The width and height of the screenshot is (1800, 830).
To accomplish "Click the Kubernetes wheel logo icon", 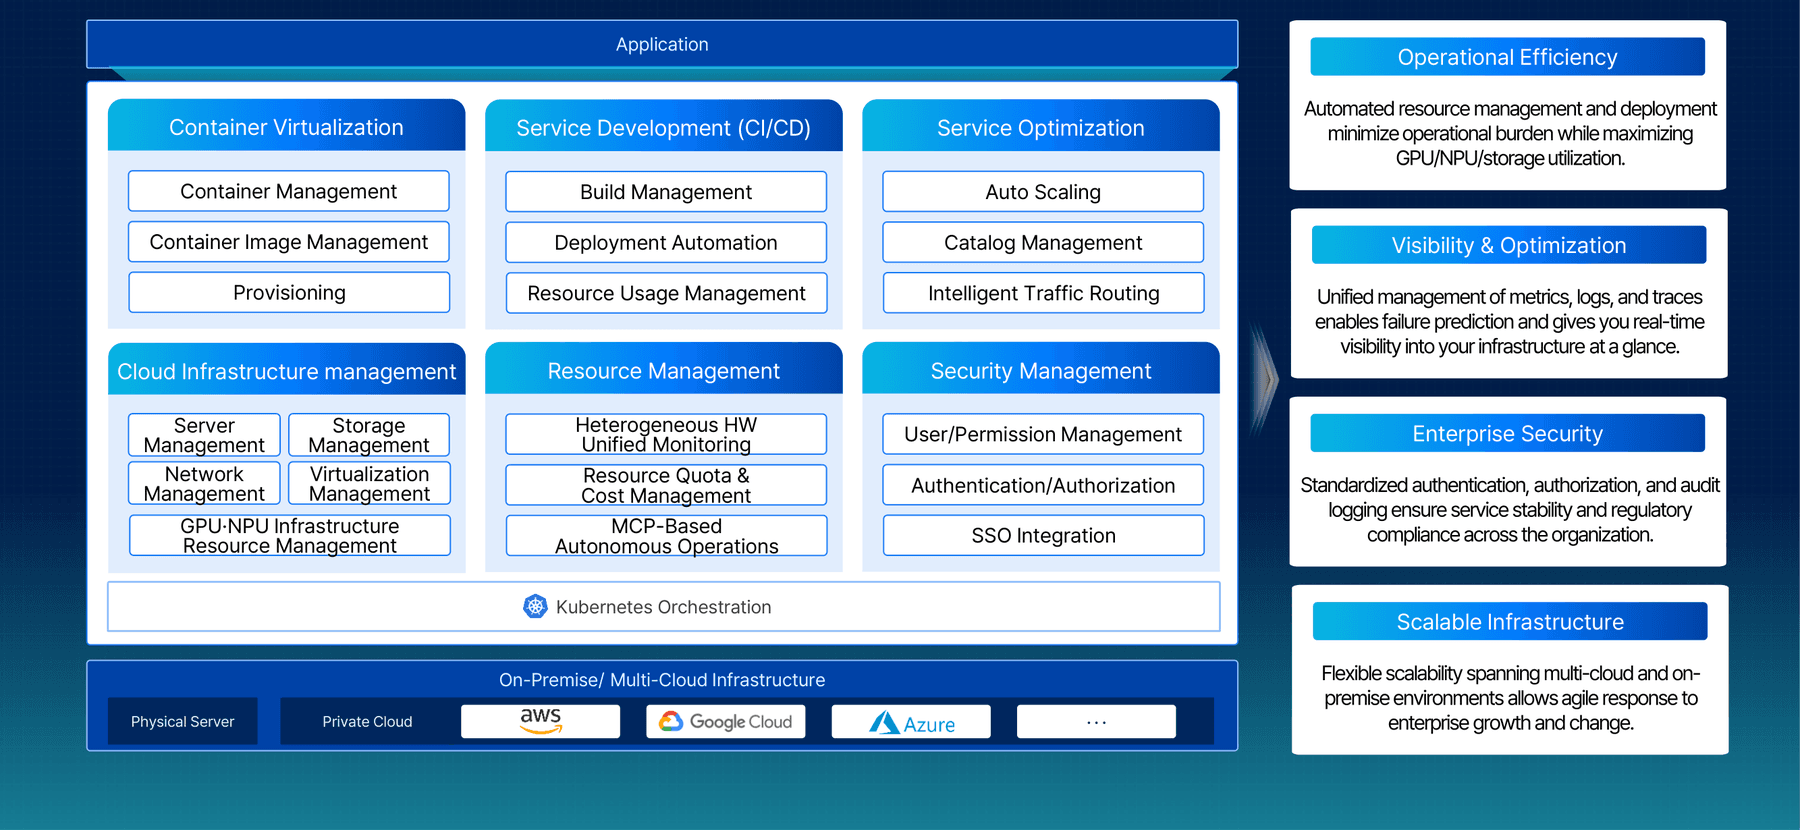I will click(x=535, y=606).
